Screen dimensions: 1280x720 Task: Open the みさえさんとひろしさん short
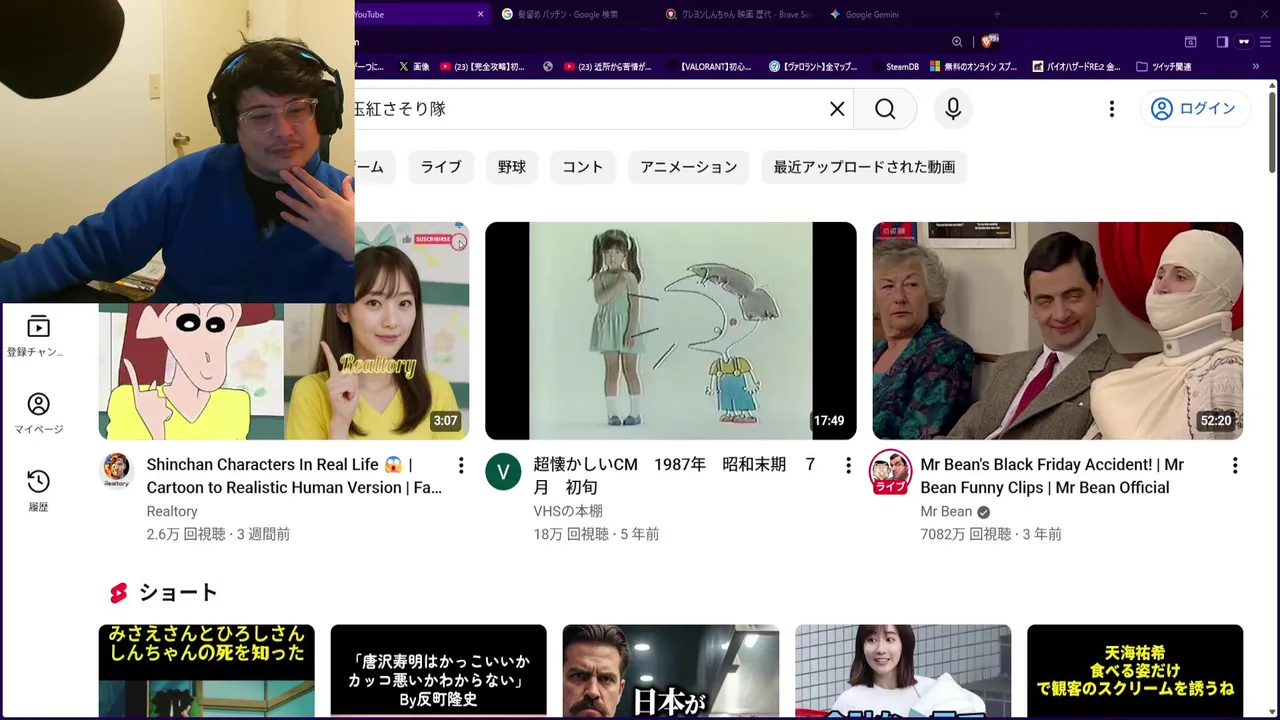(x=207, y=671)
